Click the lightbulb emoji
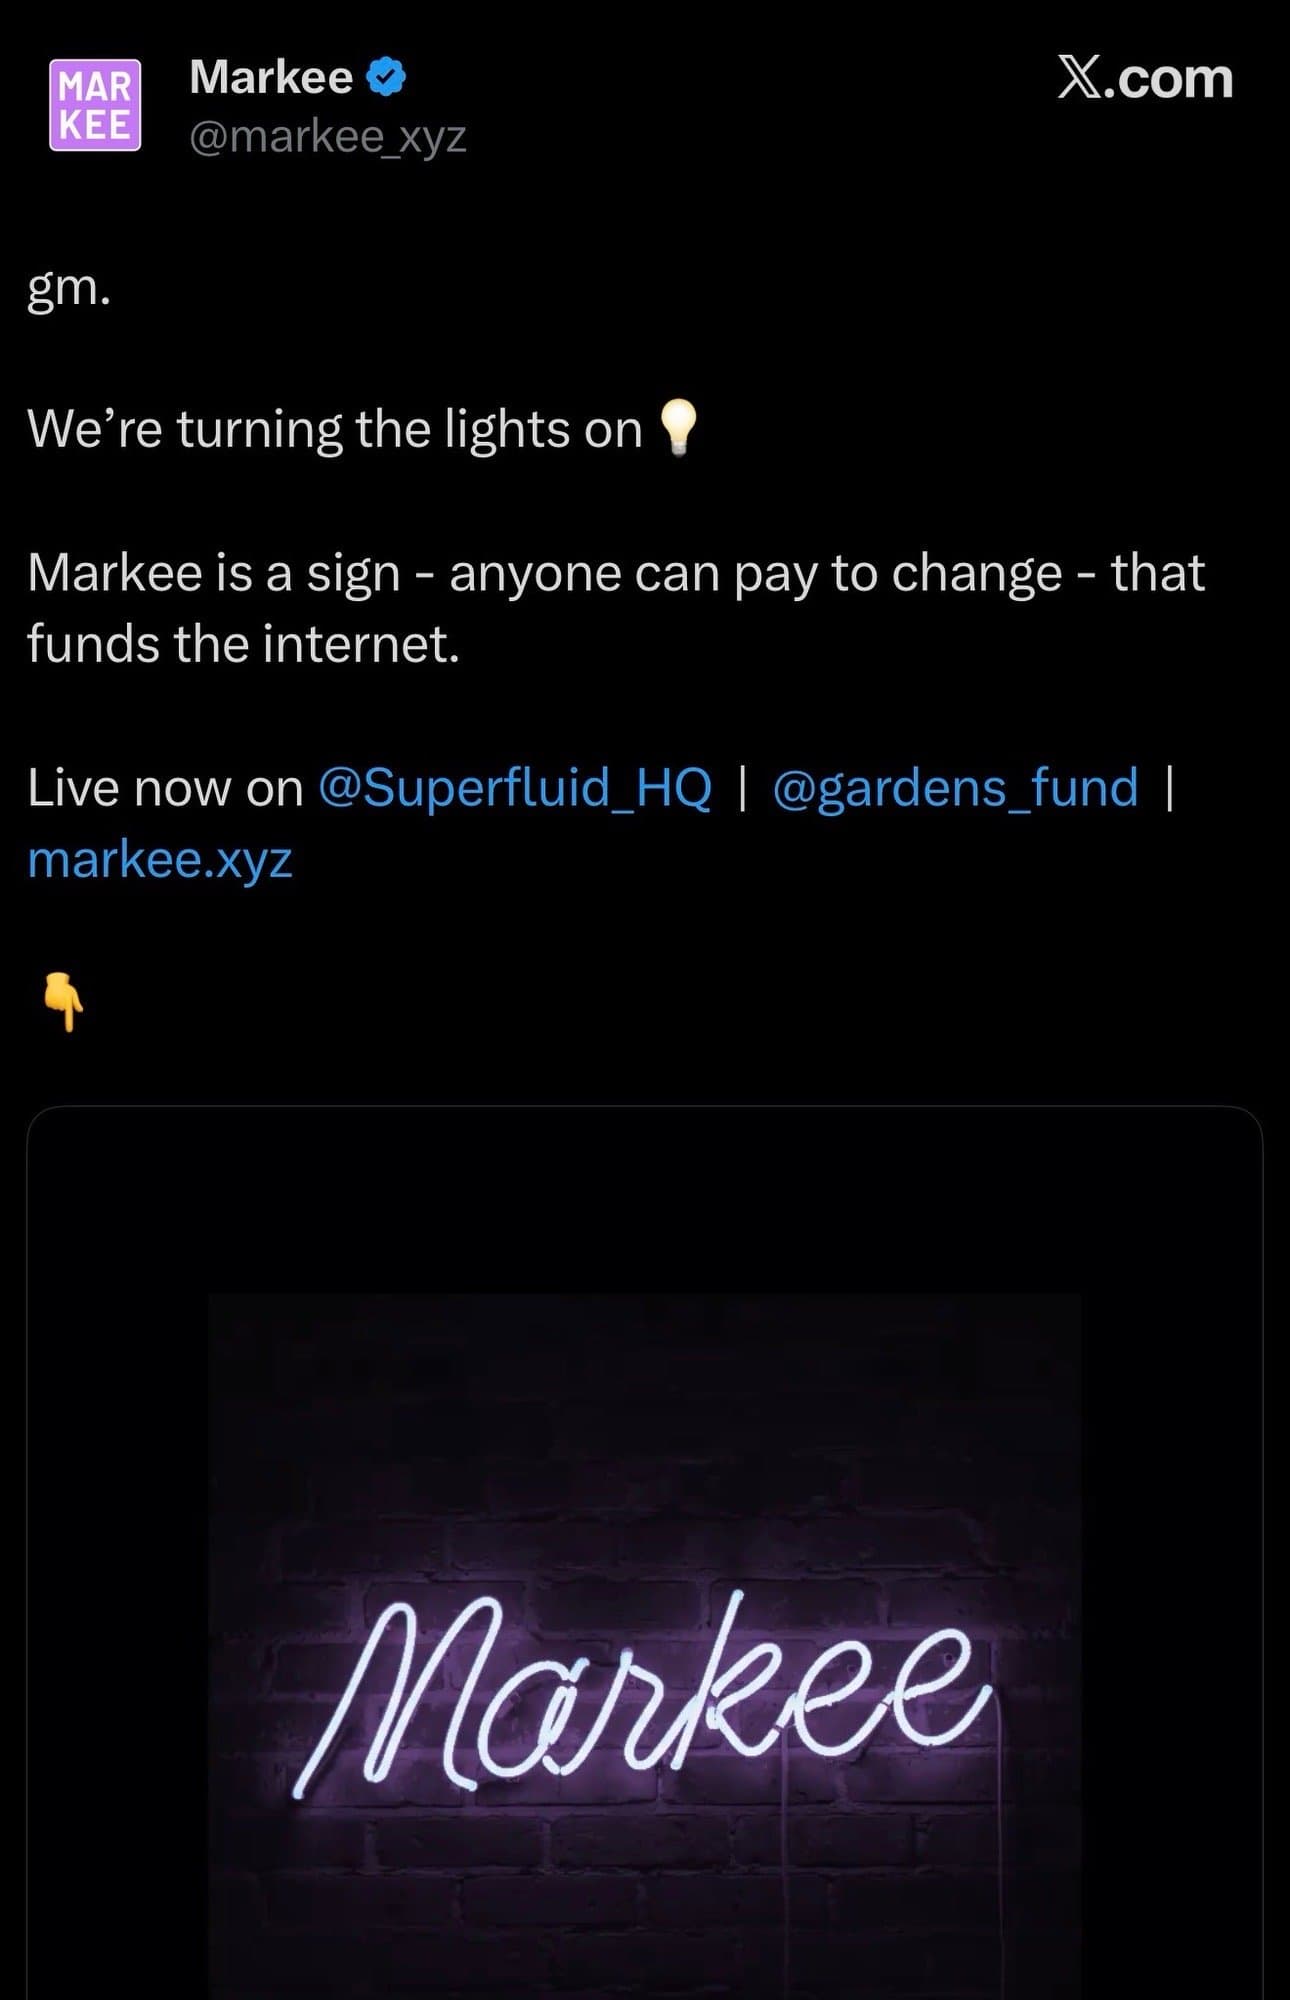1290x2000 pixels. coord(678,428)
